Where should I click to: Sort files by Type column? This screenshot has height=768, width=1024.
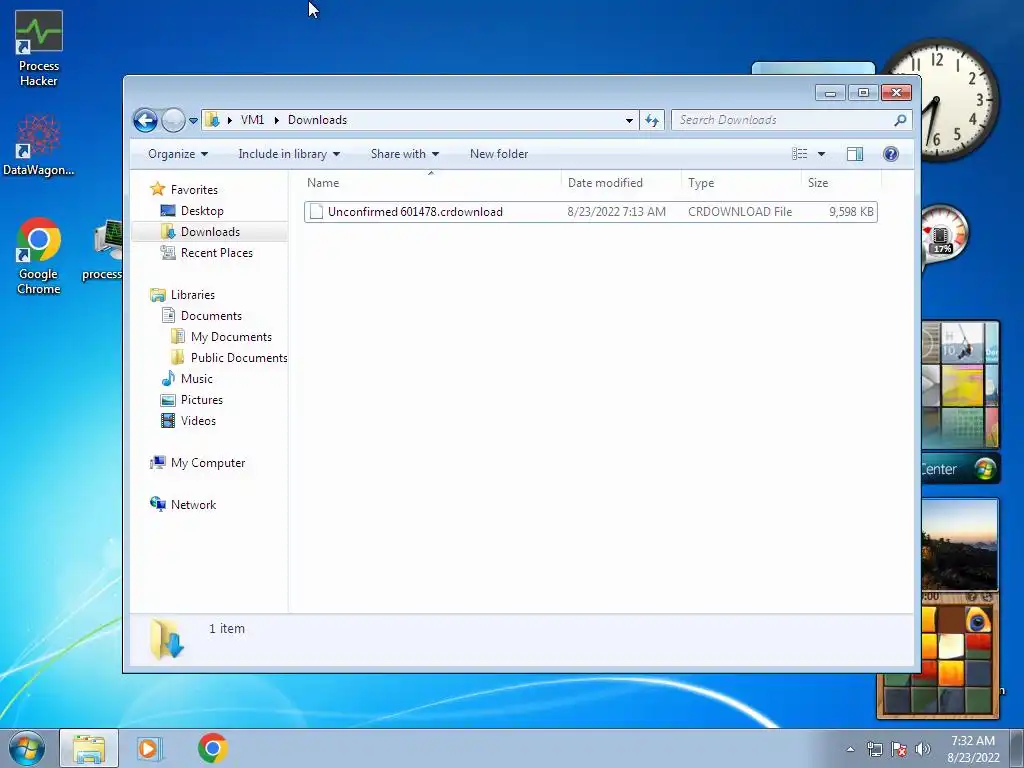(x=741, y=183)
